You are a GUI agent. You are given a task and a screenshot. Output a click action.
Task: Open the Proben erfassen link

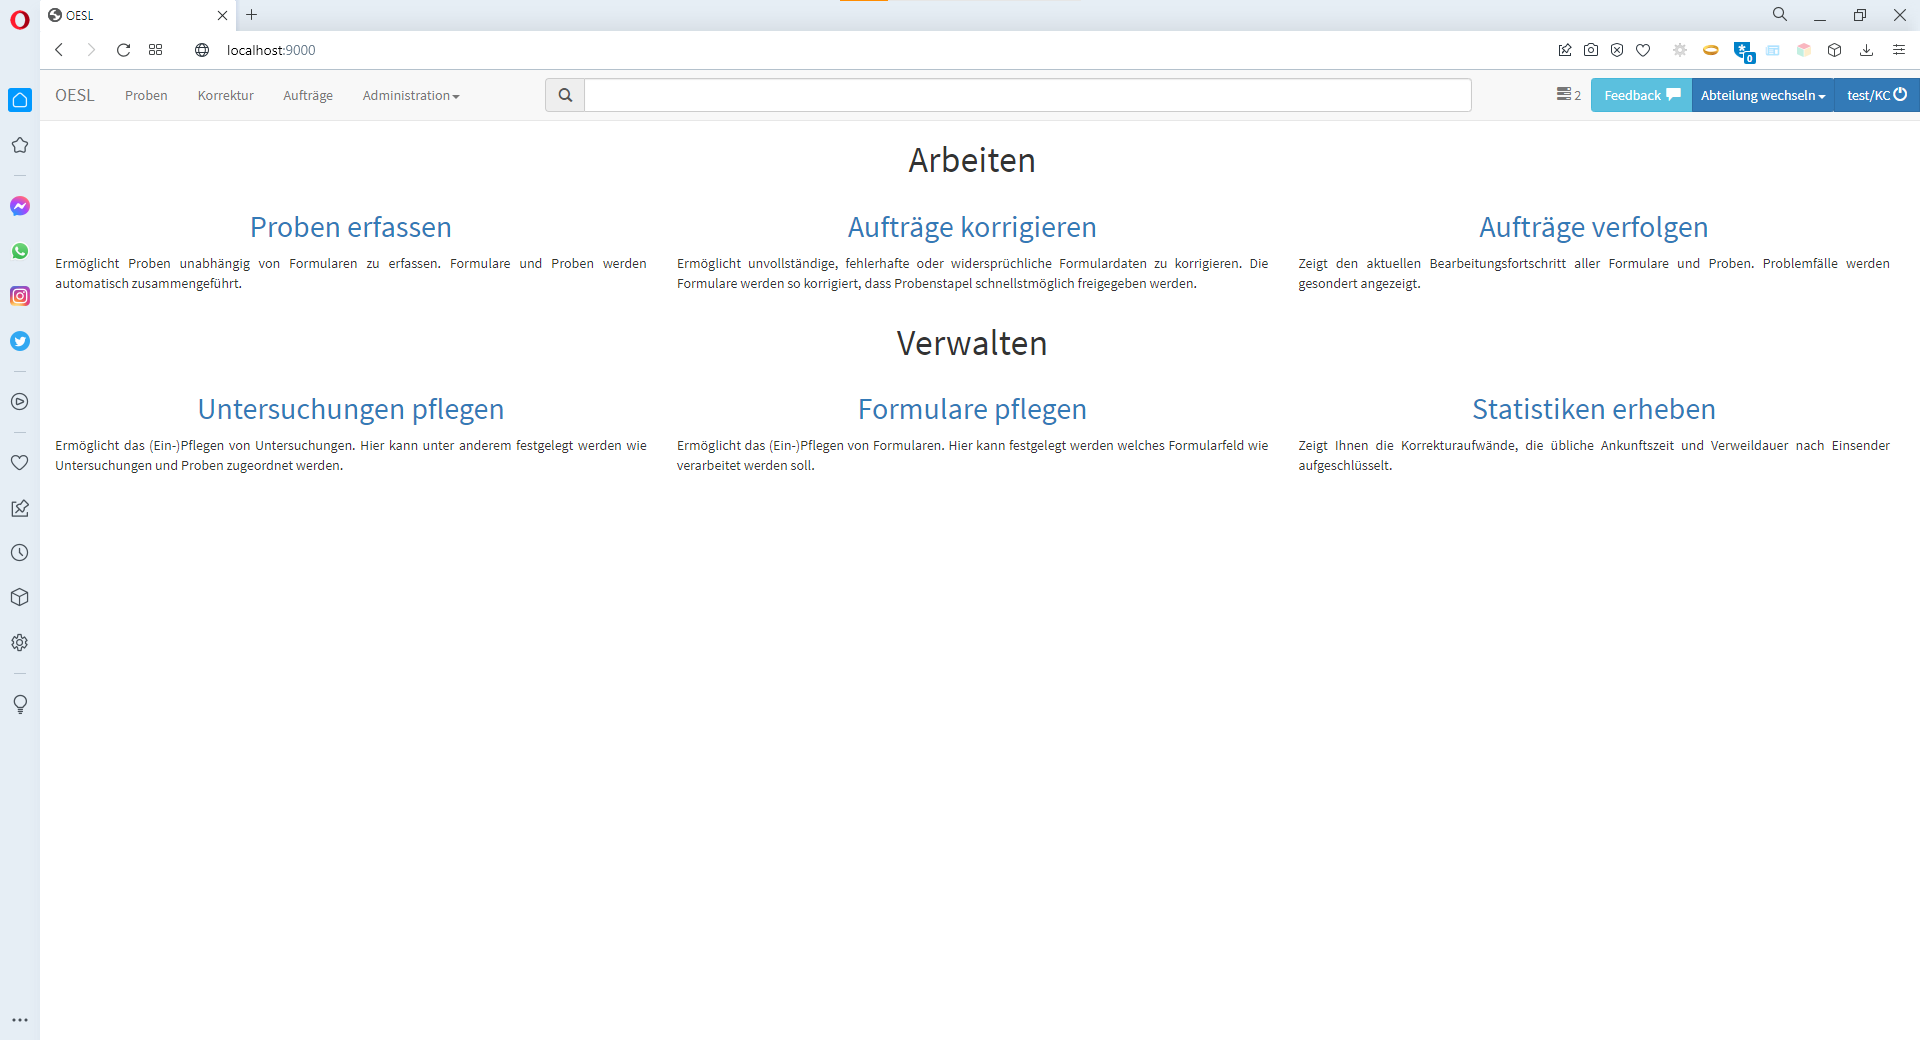pyautogui.click(x=351, y=227)
